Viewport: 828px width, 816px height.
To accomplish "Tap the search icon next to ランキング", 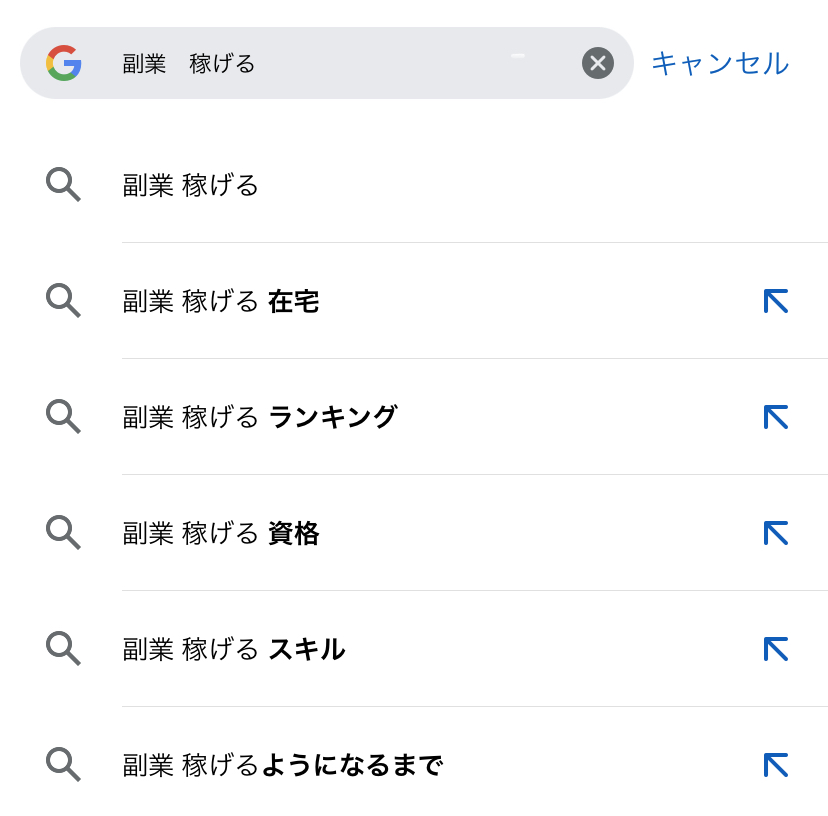I will coord(63,416).
